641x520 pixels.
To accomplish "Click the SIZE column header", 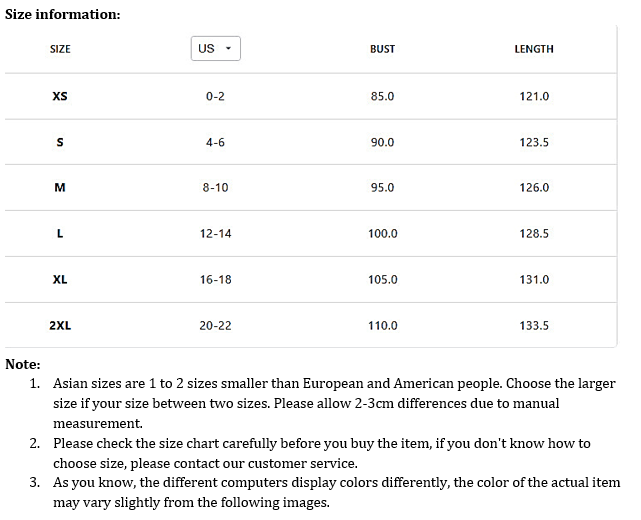I will [x=60, y=49].
